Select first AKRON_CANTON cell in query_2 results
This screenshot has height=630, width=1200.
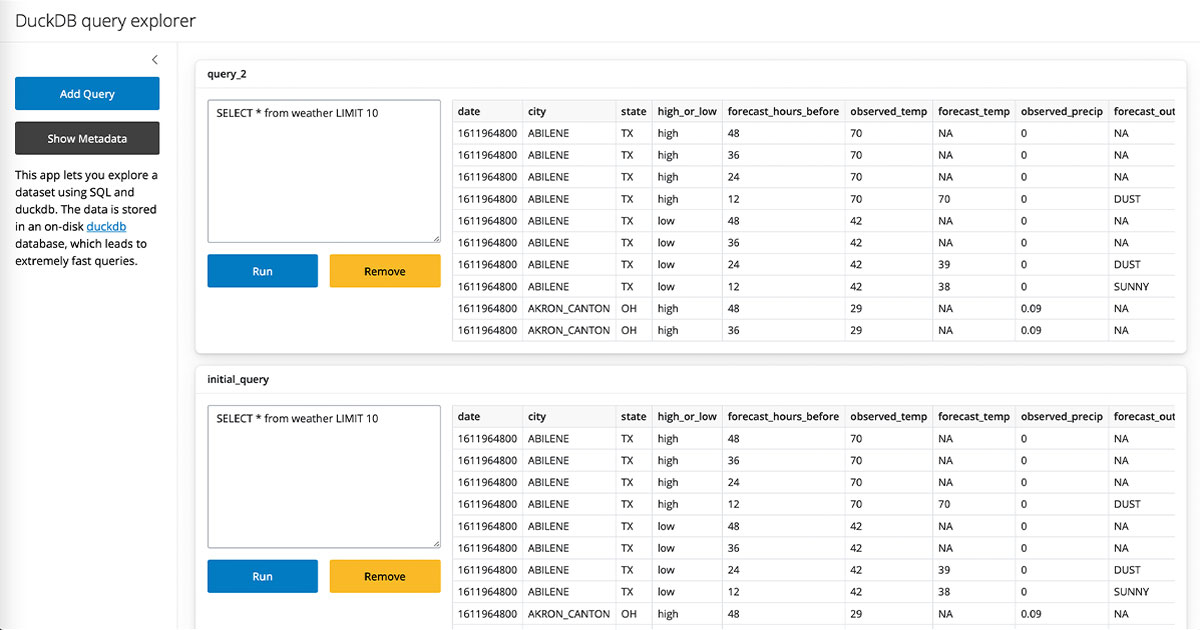[568, 309]
